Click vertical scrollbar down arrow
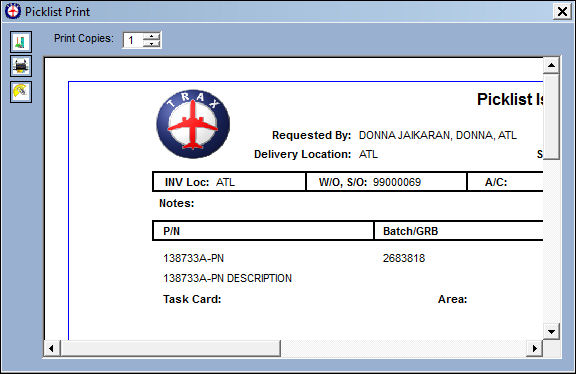 [x=551, y=332]
